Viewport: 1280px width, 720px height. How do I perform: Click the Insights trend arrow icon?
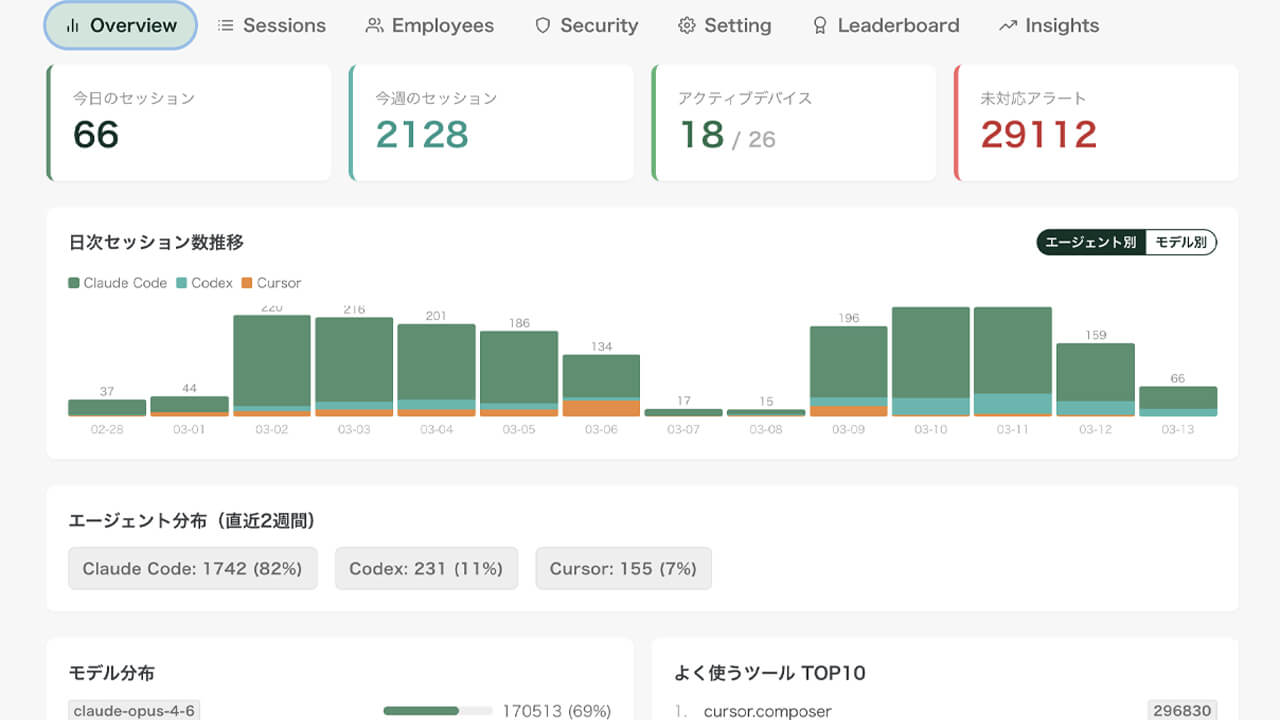(1007, 25)
